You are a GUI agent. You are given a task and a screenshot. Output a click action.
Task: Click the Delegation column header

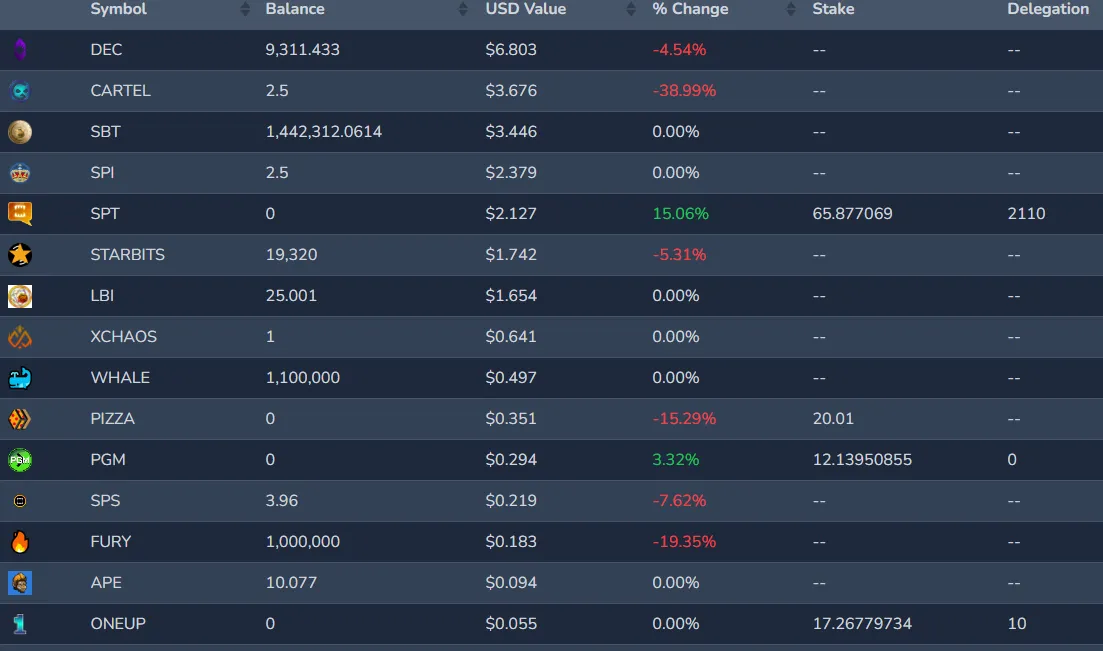coord(1047,9)
